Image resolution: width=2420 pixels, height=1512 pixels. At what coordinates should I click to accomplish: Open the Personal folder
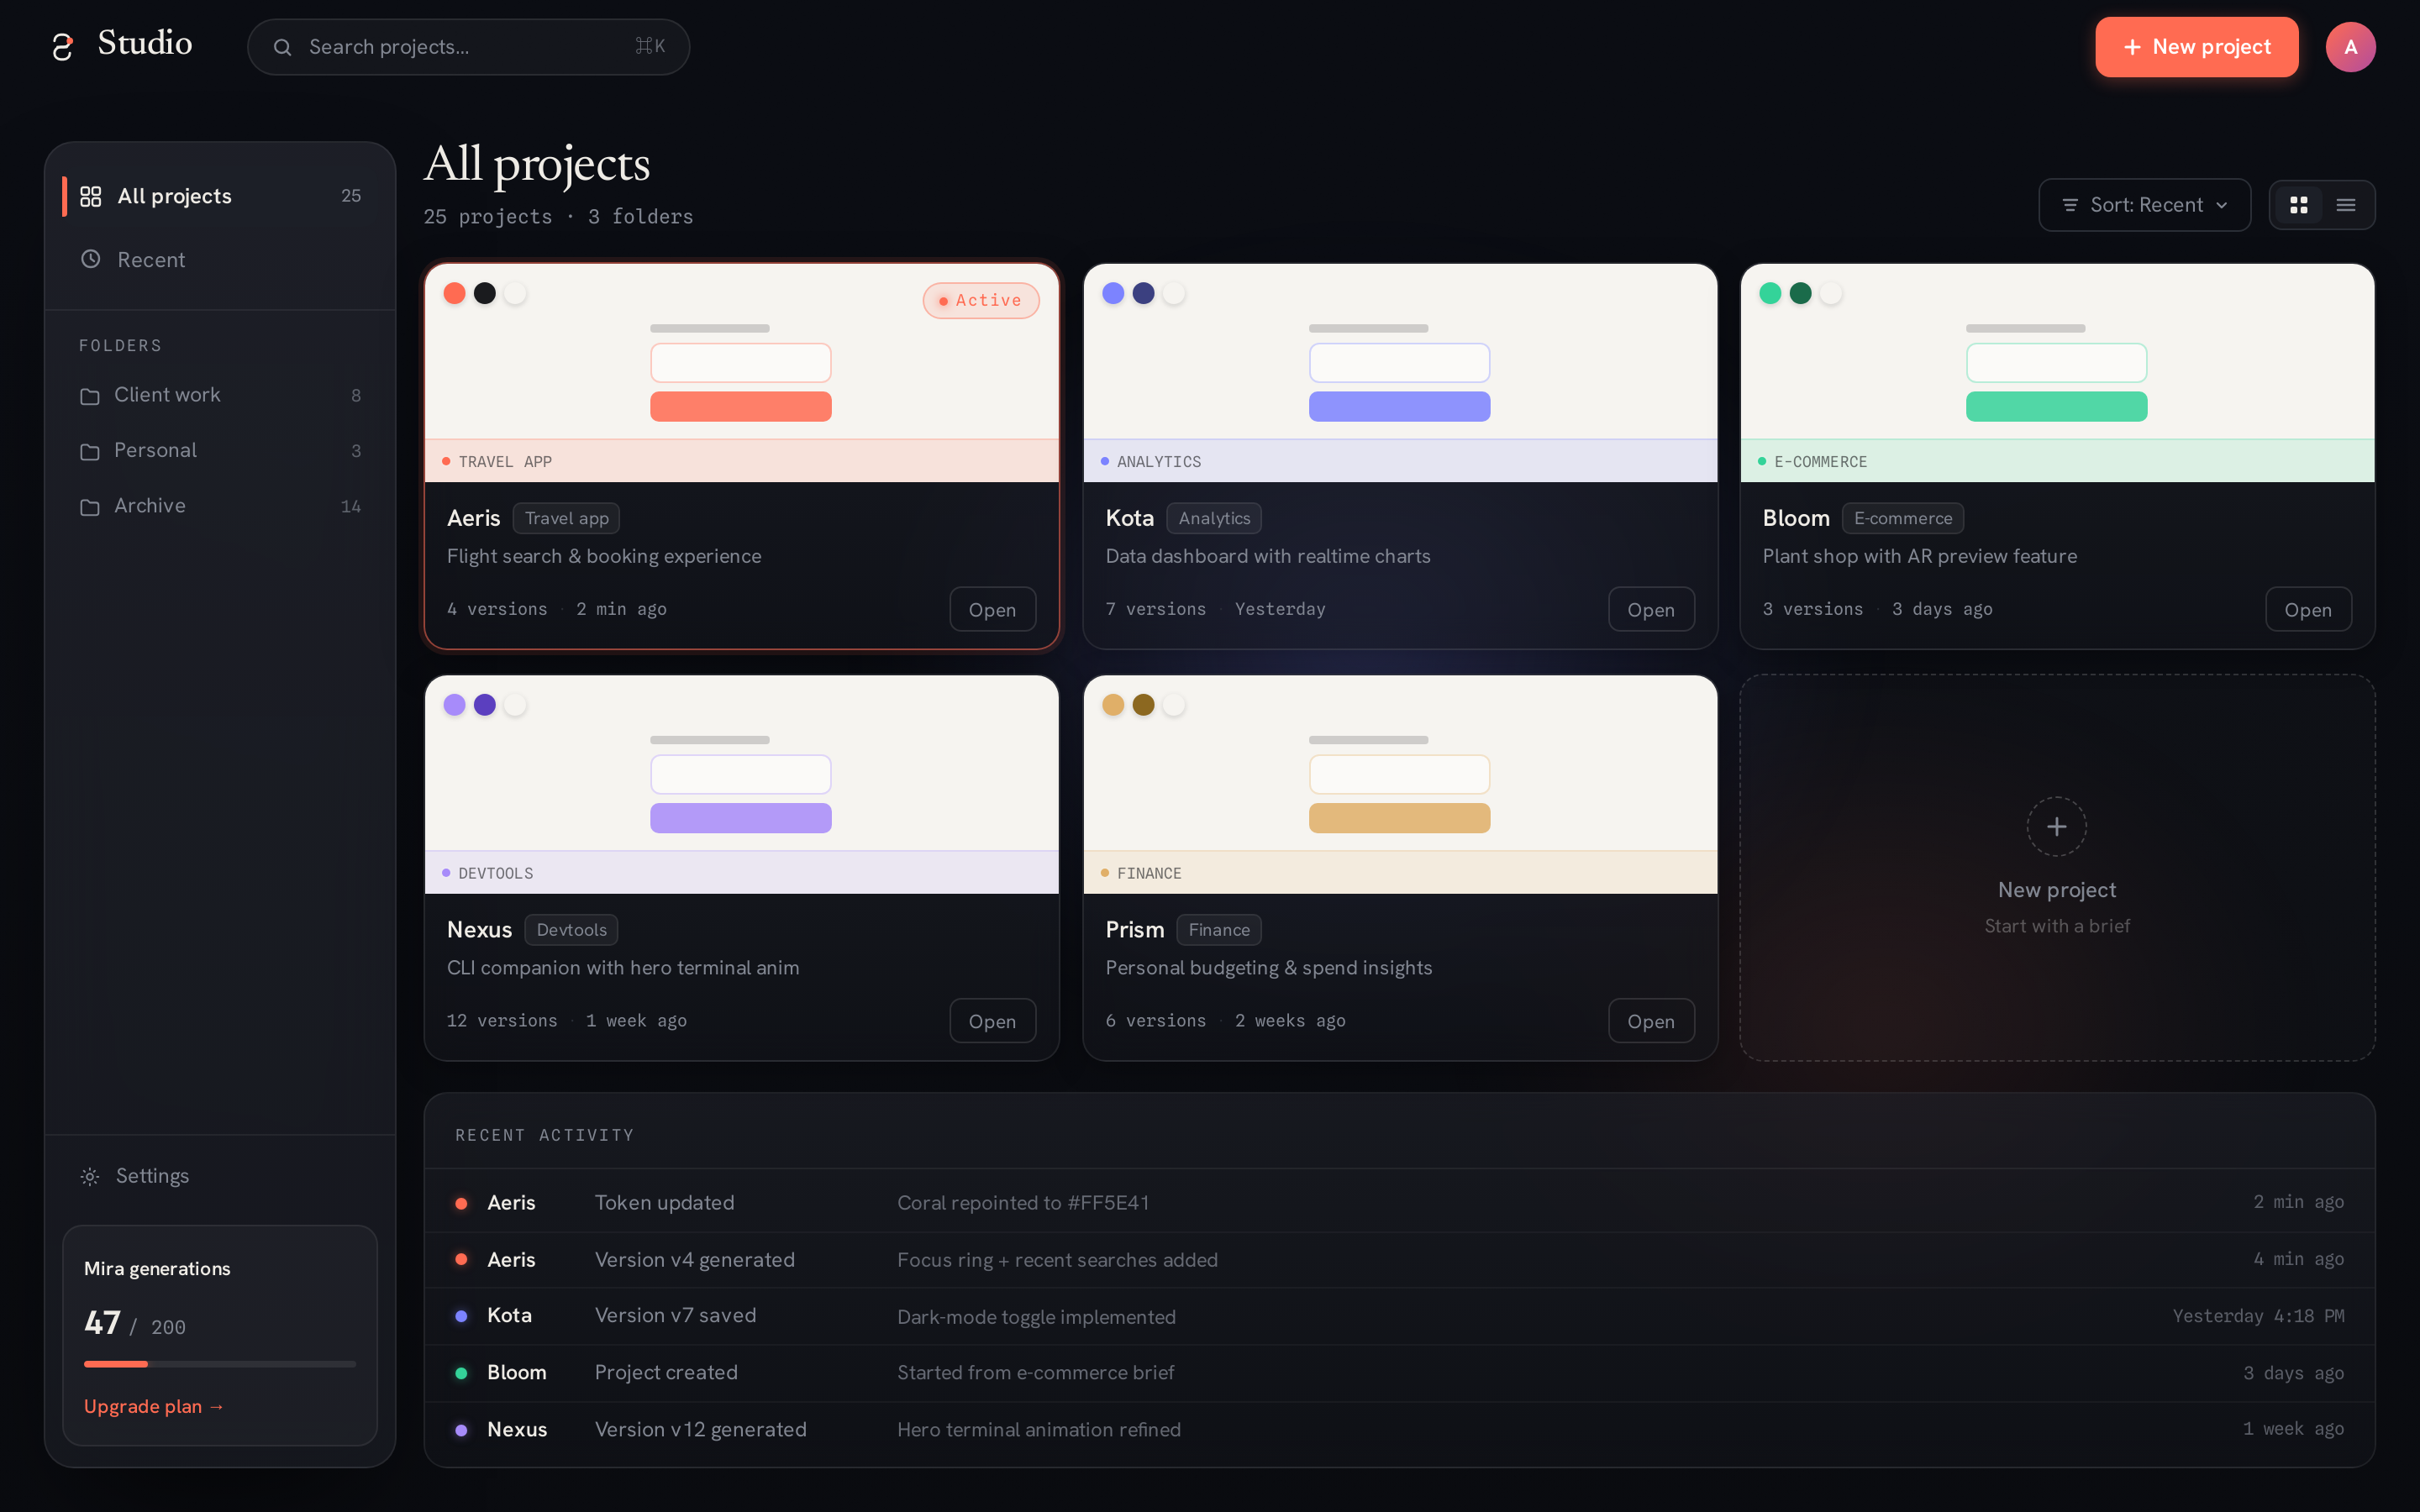(x=220, y=451)
